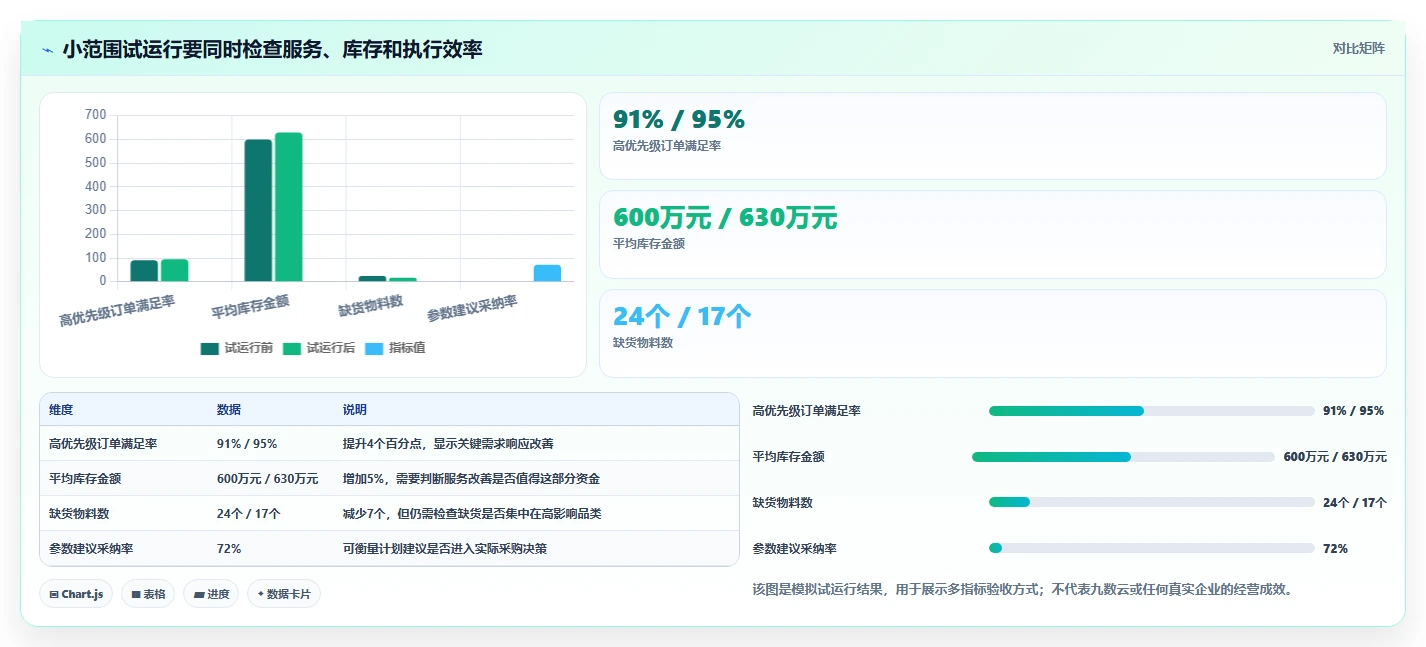Toggle the 指标值 legend entry
This screenshot has width=1426, height=647.
tap(395, 348)
